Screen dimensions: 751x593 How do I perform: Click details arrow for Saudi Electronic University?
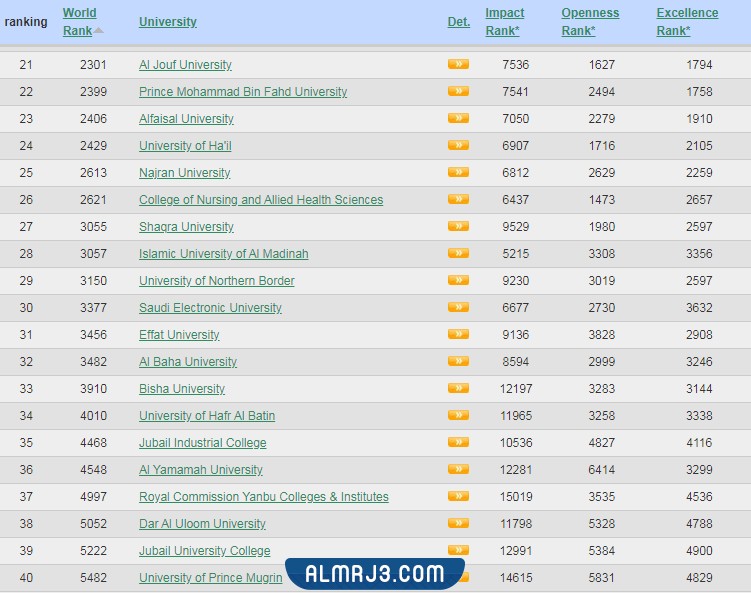[458, 307]
